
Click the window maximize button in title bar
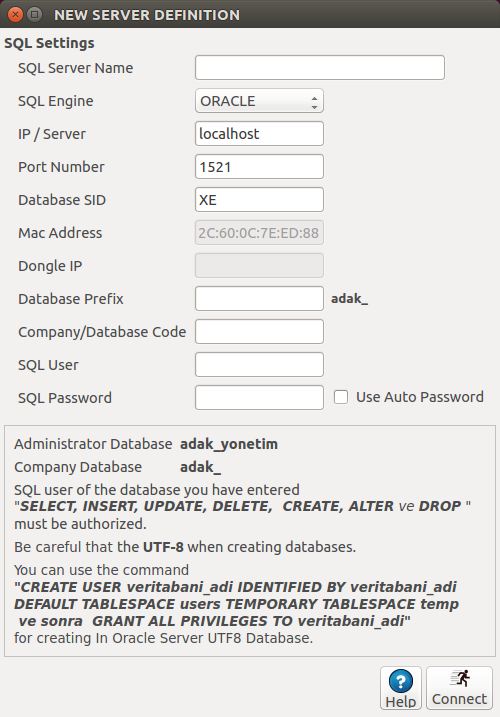(x=34, y=15)
